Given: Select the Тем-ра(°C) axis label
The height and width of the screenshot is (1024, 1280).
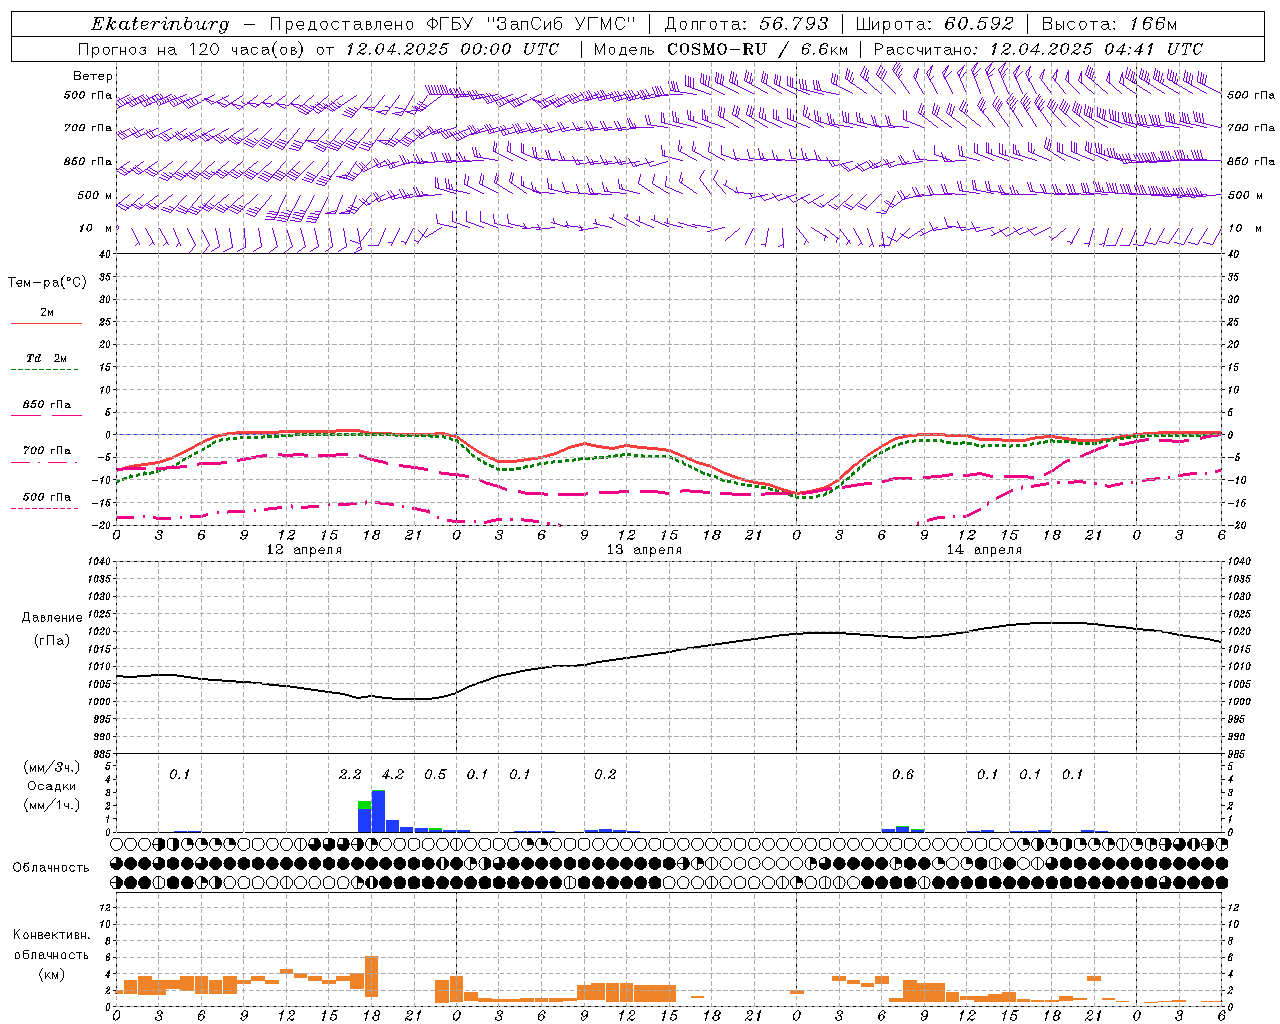Looking at the screenshot, I should coord(47,283).
